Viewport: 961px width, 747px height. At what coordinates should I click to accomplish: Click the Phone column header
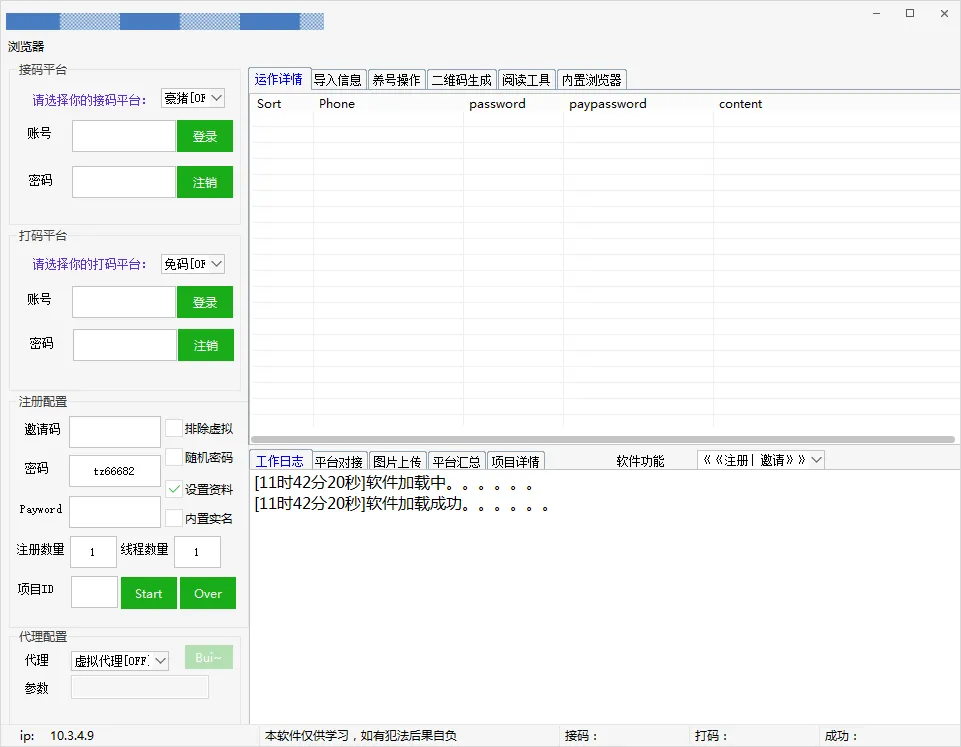[337, 104]
